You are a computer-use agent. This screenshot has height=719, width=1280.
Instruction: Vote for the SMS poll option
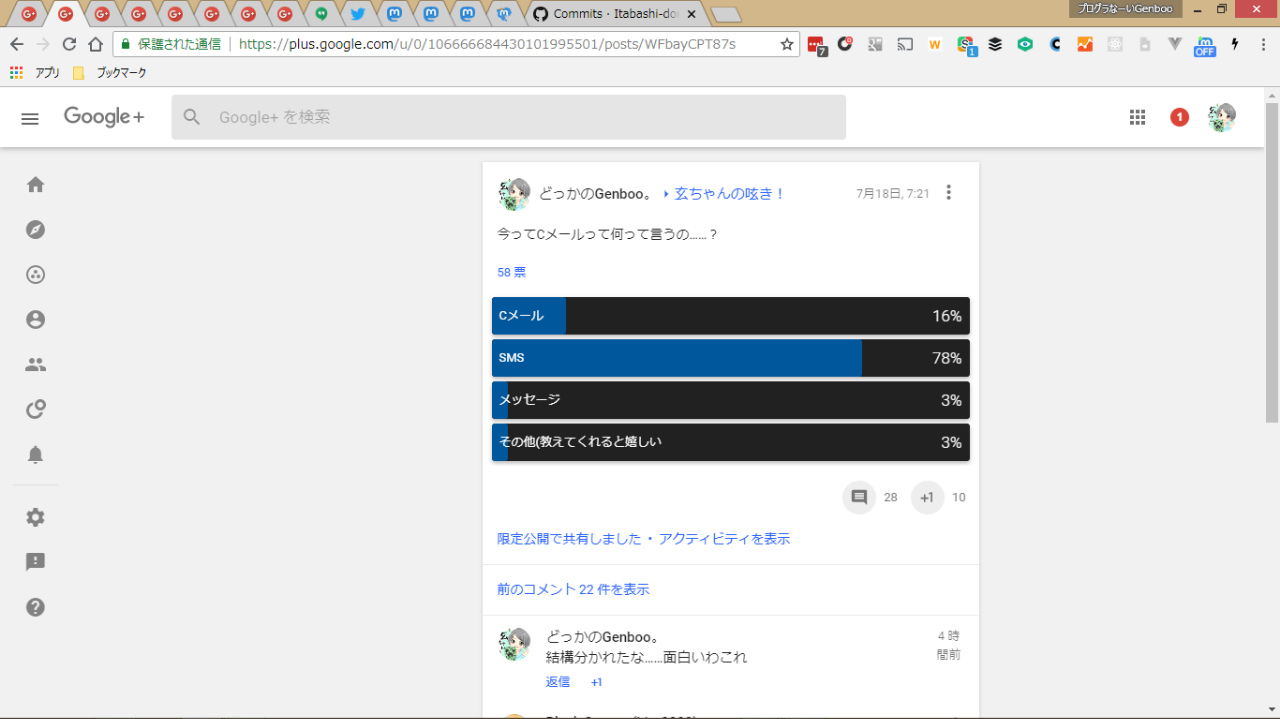coord(730,358)
